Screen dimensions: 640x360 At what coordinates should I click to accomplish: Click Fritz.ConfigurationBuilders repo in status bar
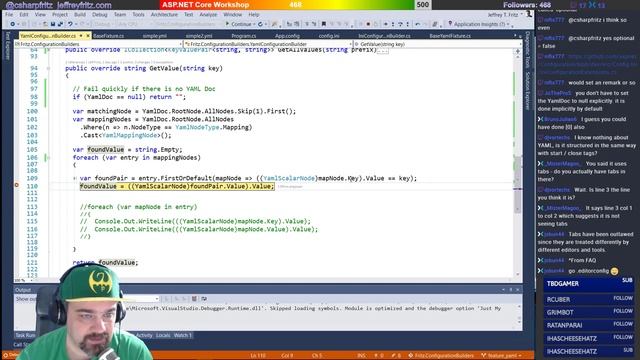[x=441, y=356]
